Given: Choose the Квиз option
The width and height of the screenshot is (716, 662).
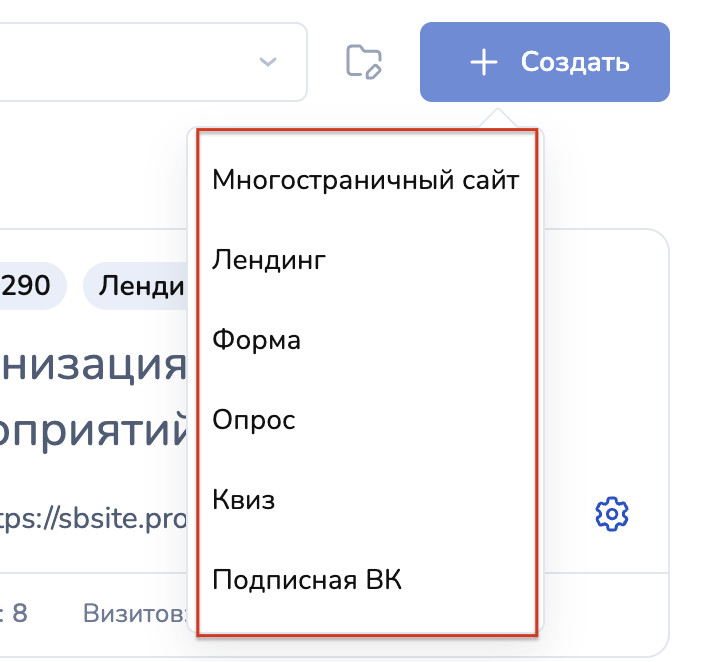Looking at the screenshot, I should click(244, 500).
